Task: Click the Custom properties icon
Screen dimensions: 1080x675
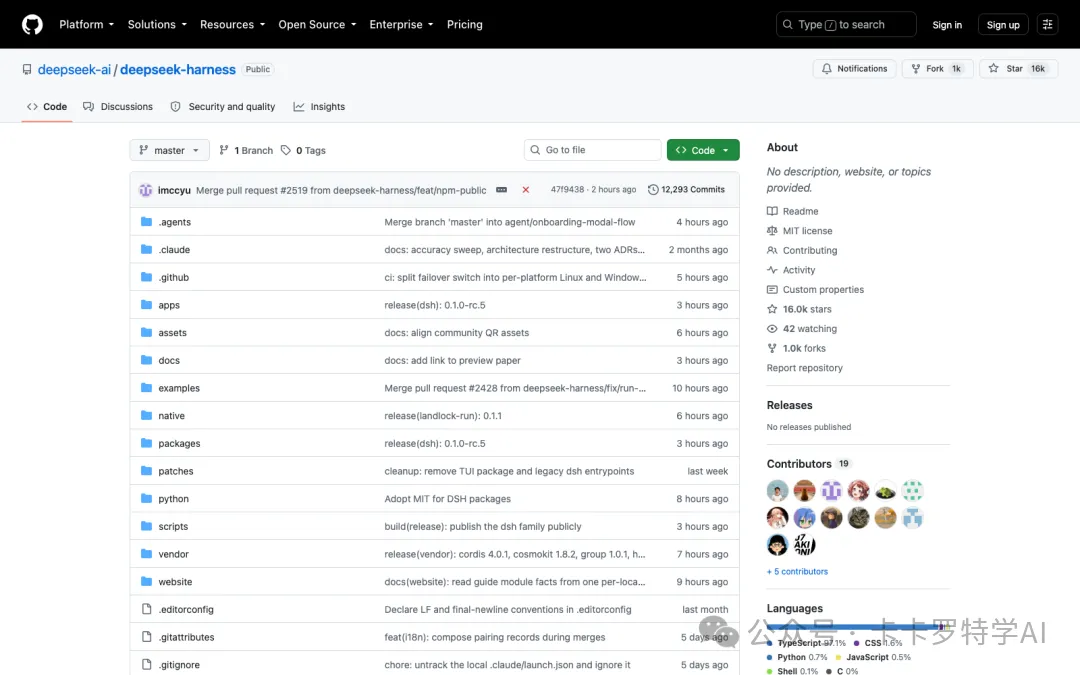Action: (772, 289)
